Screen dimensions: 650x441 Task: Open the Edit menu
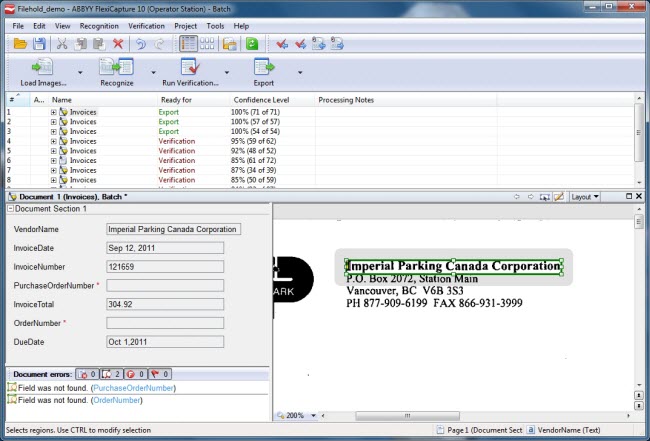coord(39,26)
